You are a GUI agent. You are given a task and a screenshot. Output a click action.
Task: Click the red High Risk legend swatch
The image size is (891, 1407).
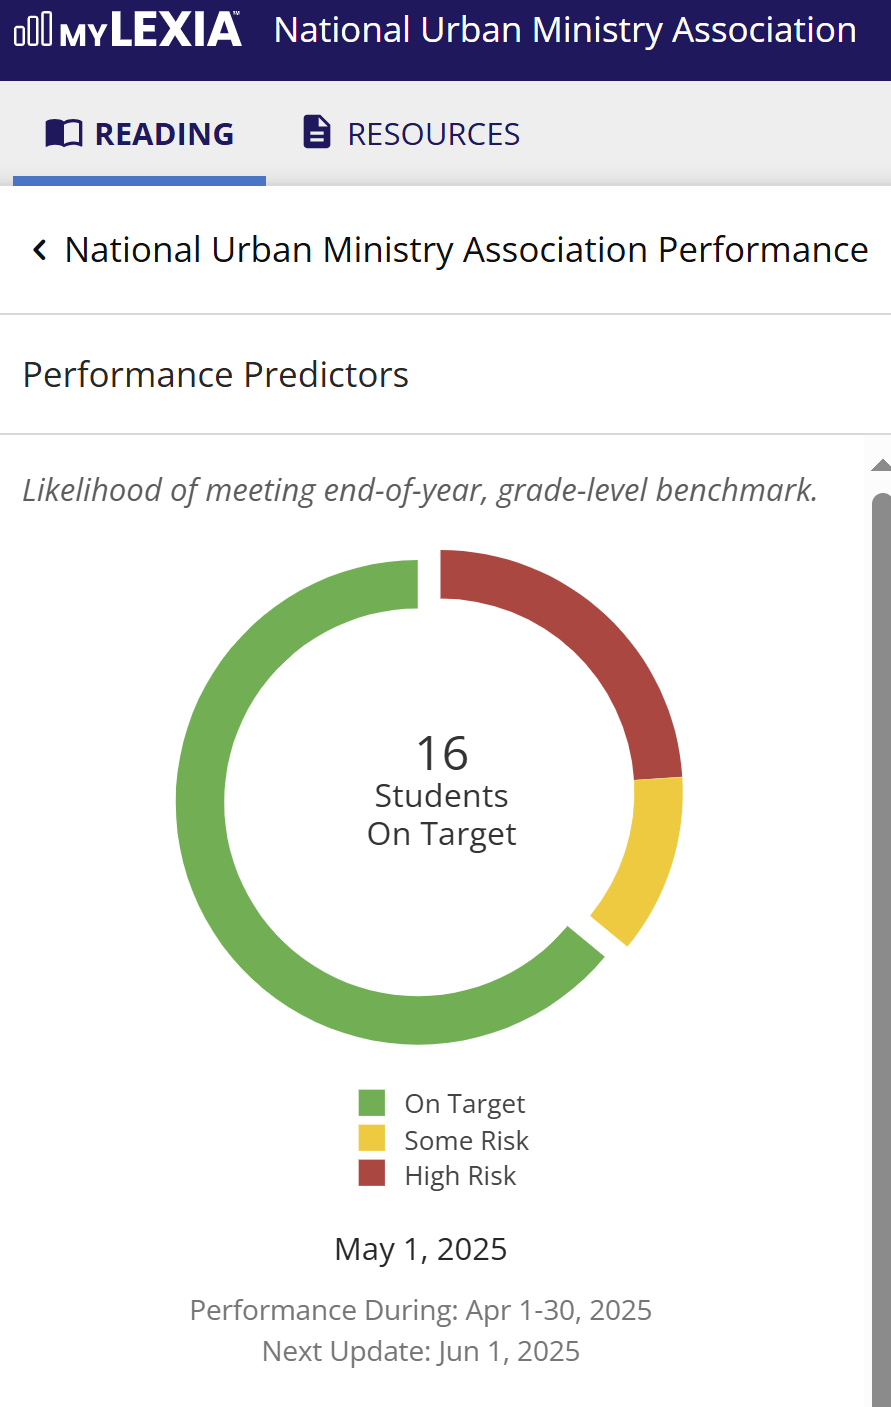tap(372, 1174)
